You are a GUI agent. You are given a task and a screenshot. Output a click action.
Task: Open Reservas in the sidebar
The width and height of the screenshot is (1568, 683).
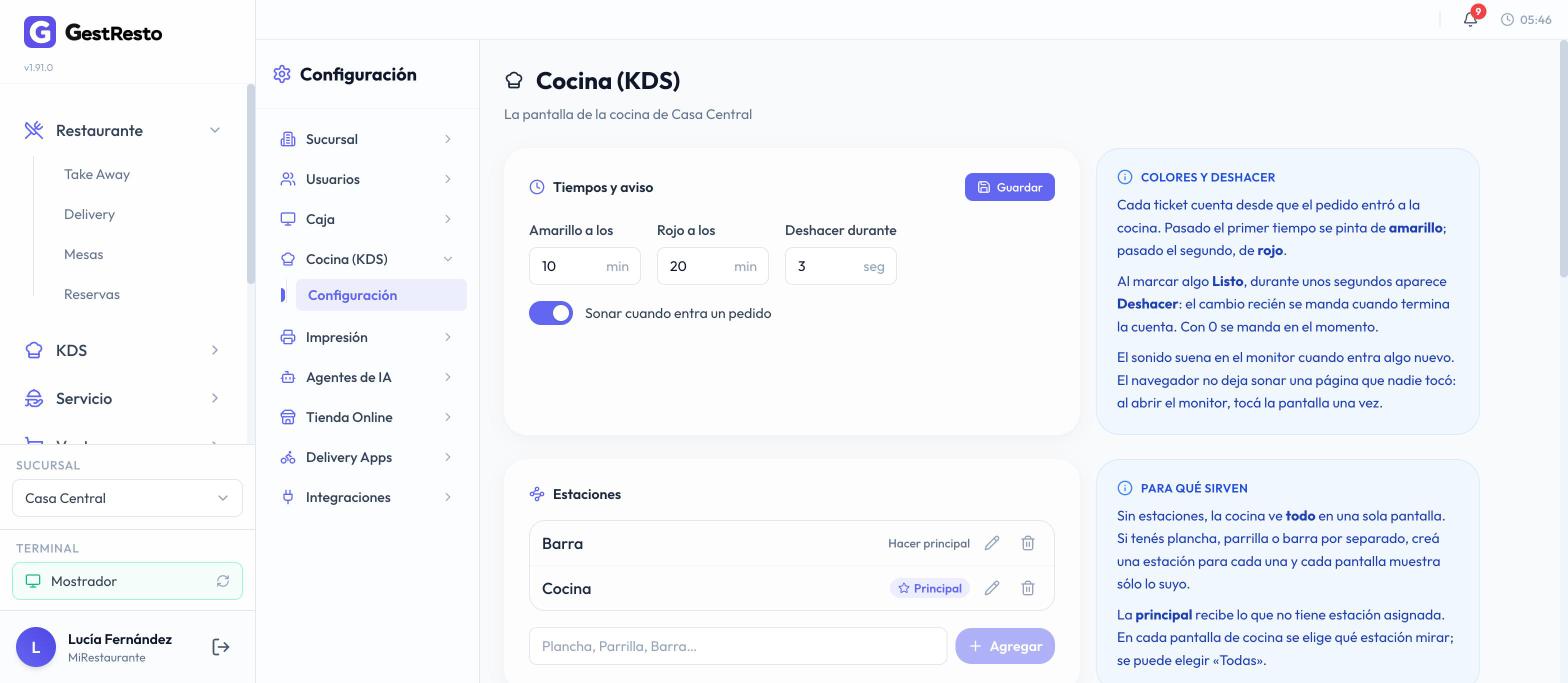92,294
